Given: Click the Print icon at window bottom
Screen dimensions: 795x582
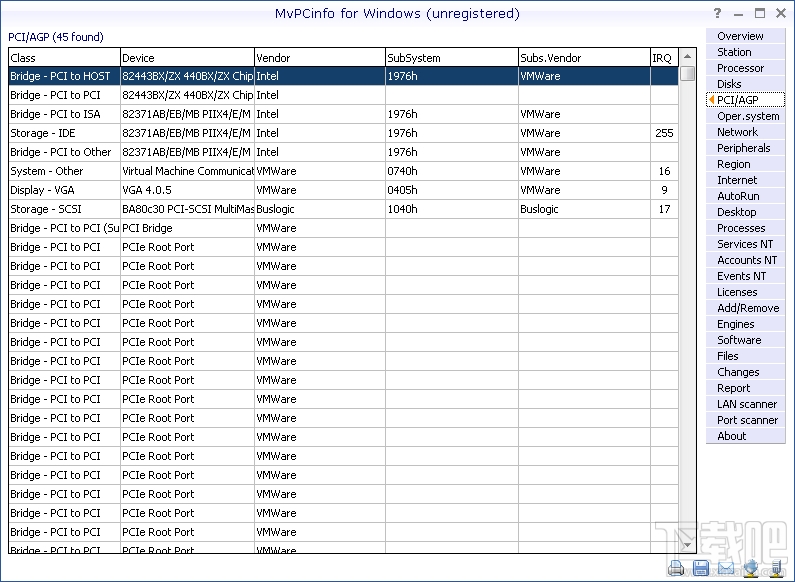Looking at the screenshot, I should click(676, 568).
